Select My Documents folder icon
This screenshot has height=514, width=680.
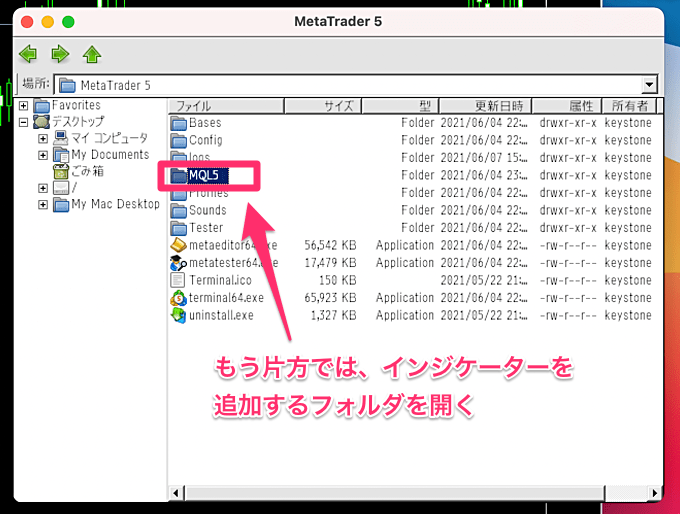point(61,155)
